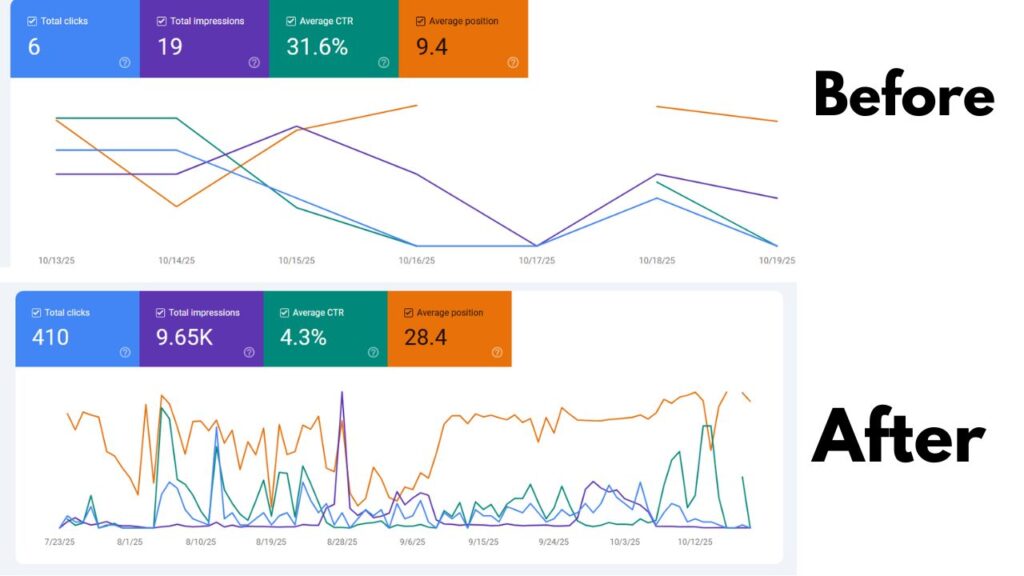Open help for Total impressions showing 9.65K

click(x=248, y=352)
